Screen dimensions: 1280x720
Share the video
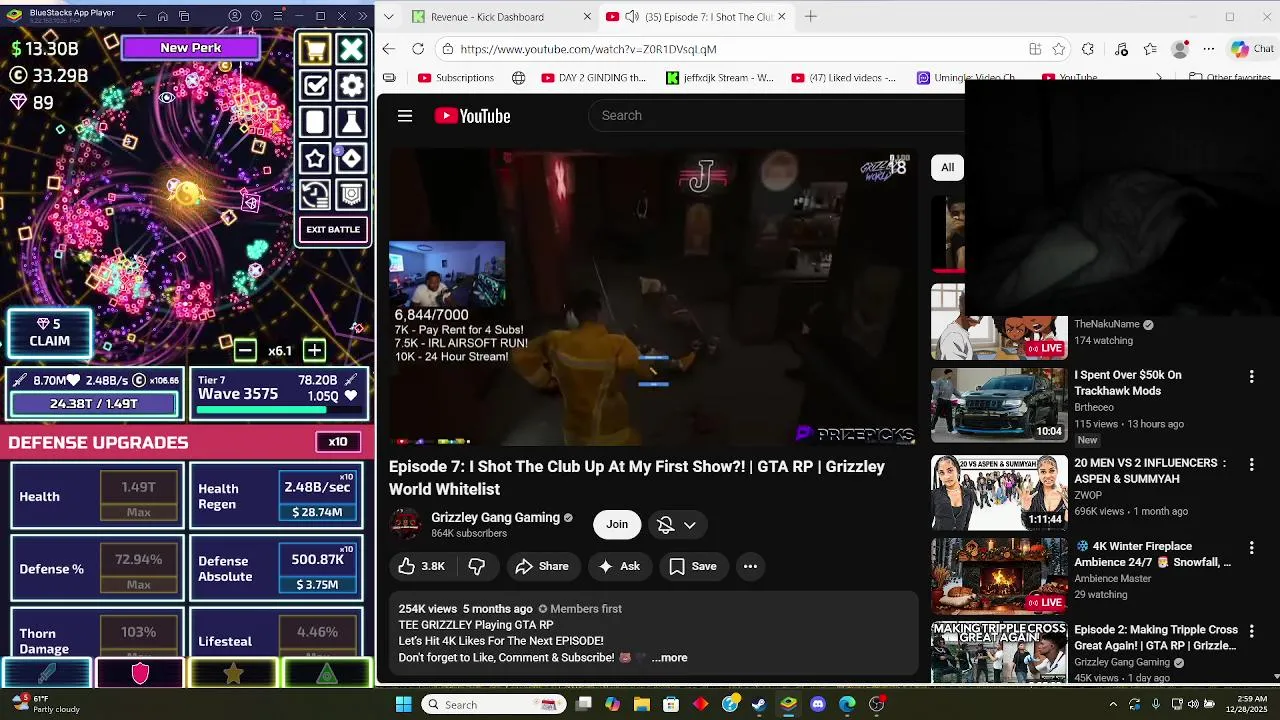tap(542, 566)
